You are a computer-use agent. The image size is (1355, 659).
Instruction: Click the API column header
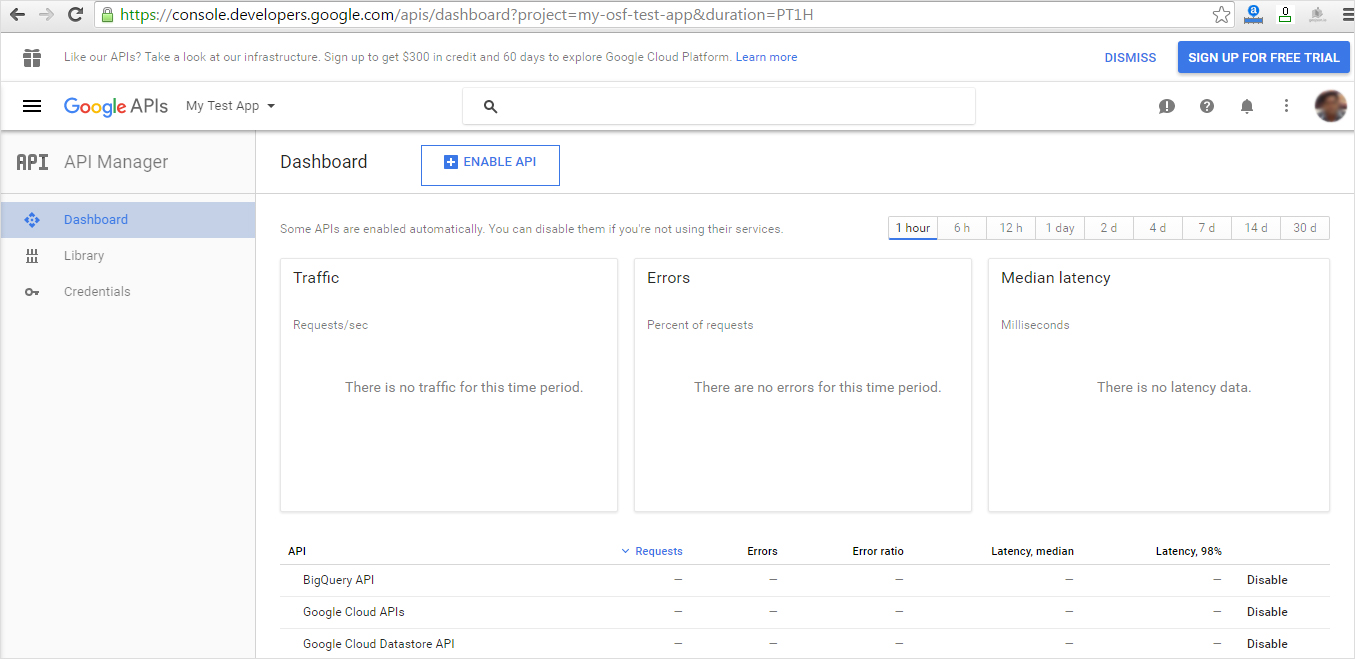click(x=296, y=551)
